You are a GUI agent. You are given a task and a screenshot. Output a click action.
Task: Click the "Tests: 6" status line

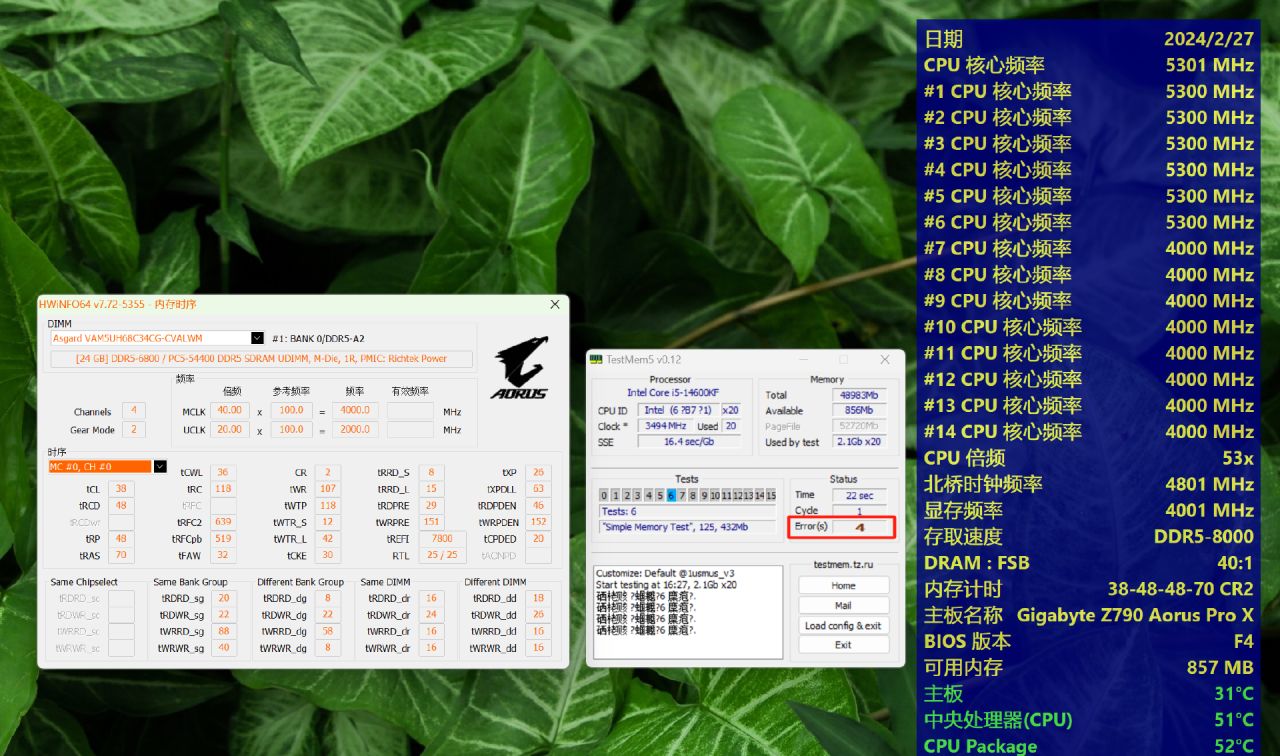tap(687, 512)
